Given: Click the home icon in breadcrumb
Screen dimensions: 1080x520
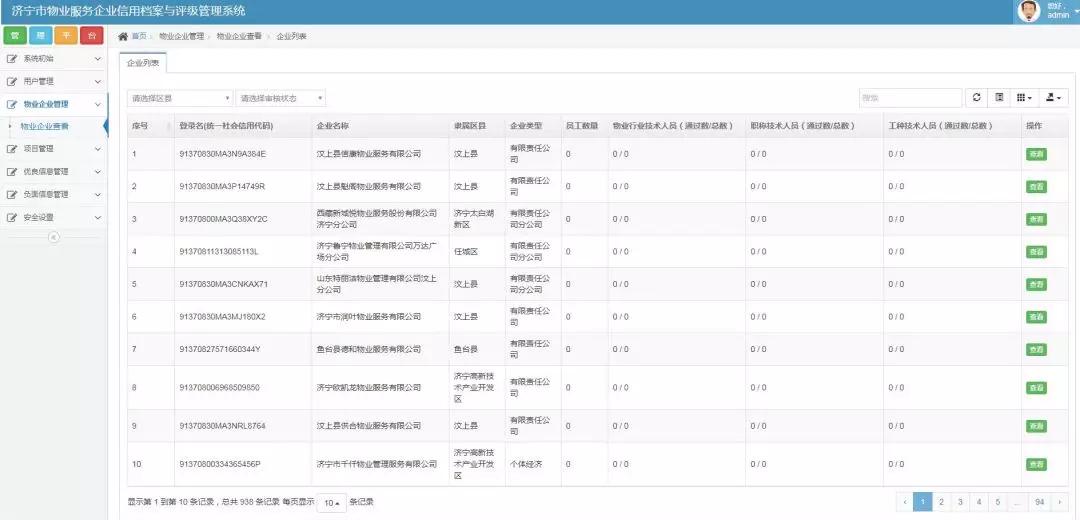Looking at the screenshot, I should pos(123,36).
